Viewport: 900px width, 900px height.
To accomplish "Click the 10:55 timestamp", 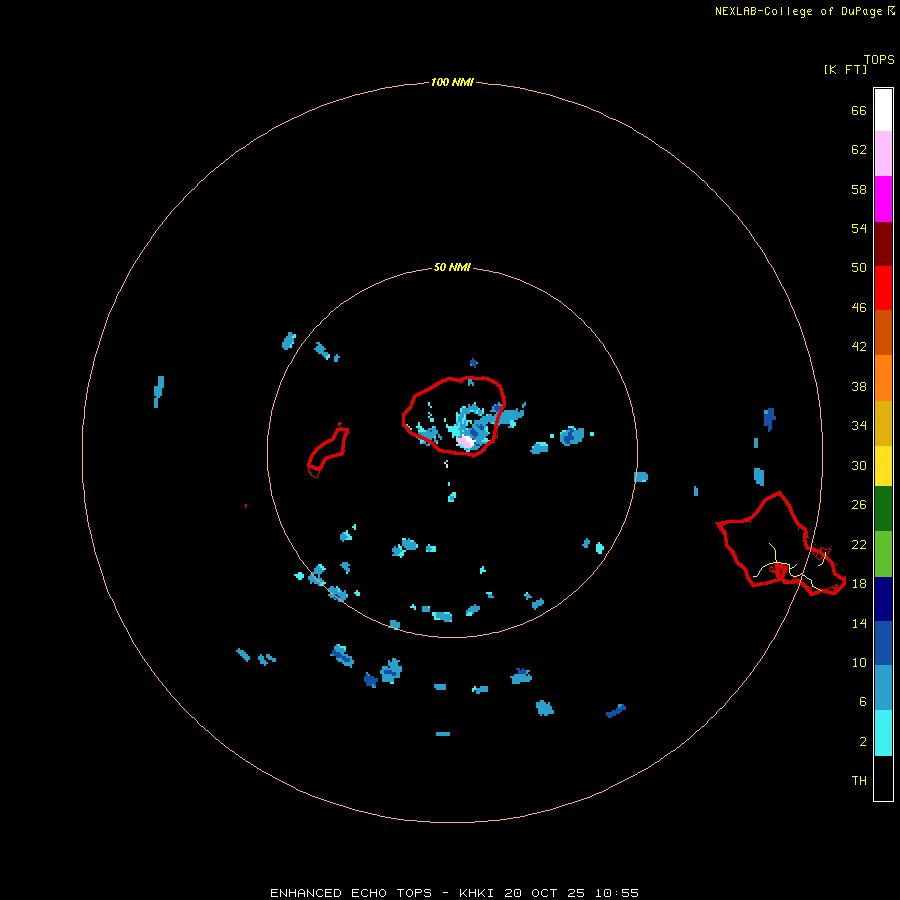I will [x=617, y=893].
